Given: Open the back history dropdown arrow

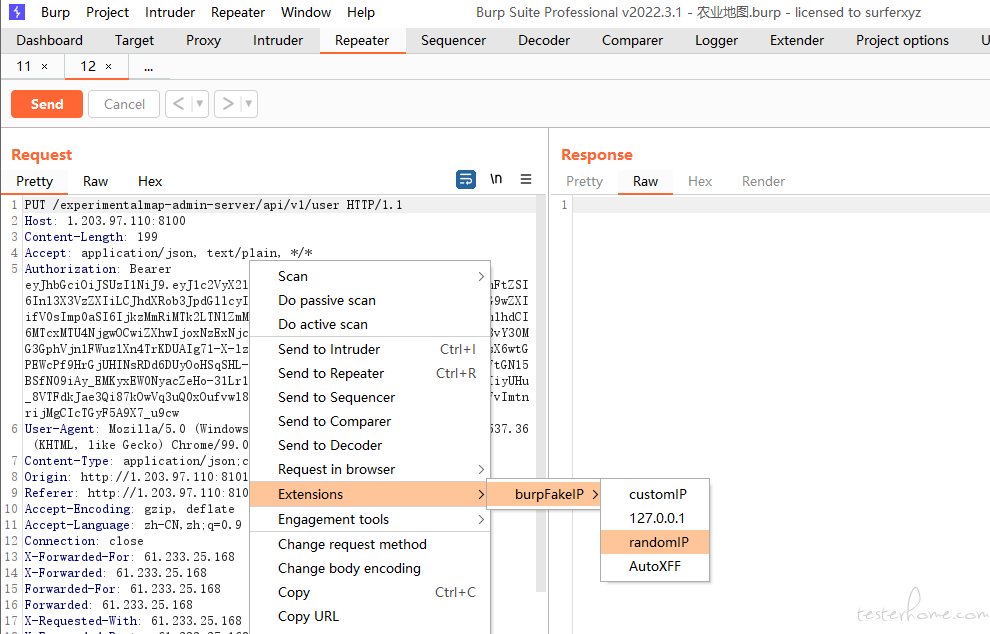Looking at the screenshot, I should click(x=200, y=104).
